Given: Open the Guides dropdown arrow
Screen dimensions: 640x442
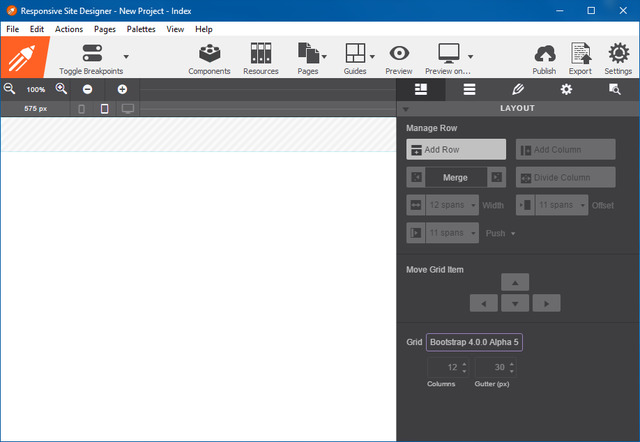Looking at the screenshot, I should point(372,57).
